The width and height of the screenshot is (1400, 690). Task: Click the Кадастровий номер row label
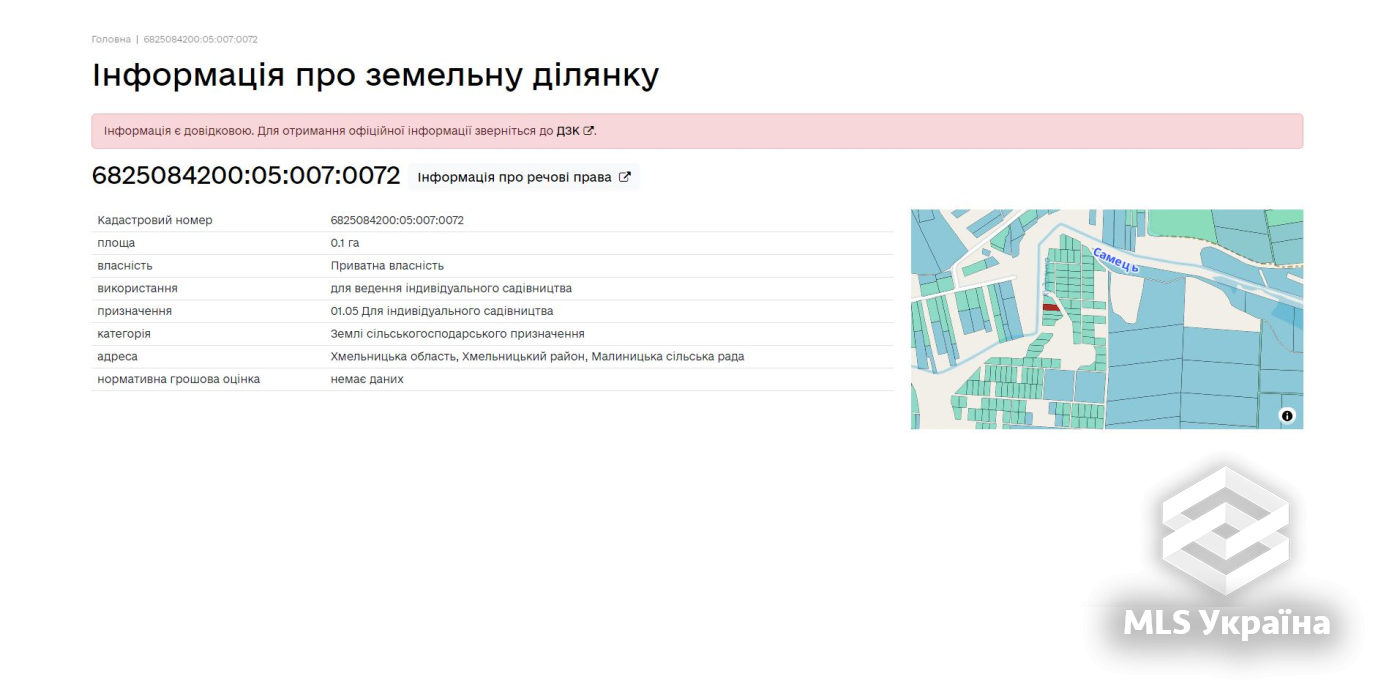pos(155,220)
